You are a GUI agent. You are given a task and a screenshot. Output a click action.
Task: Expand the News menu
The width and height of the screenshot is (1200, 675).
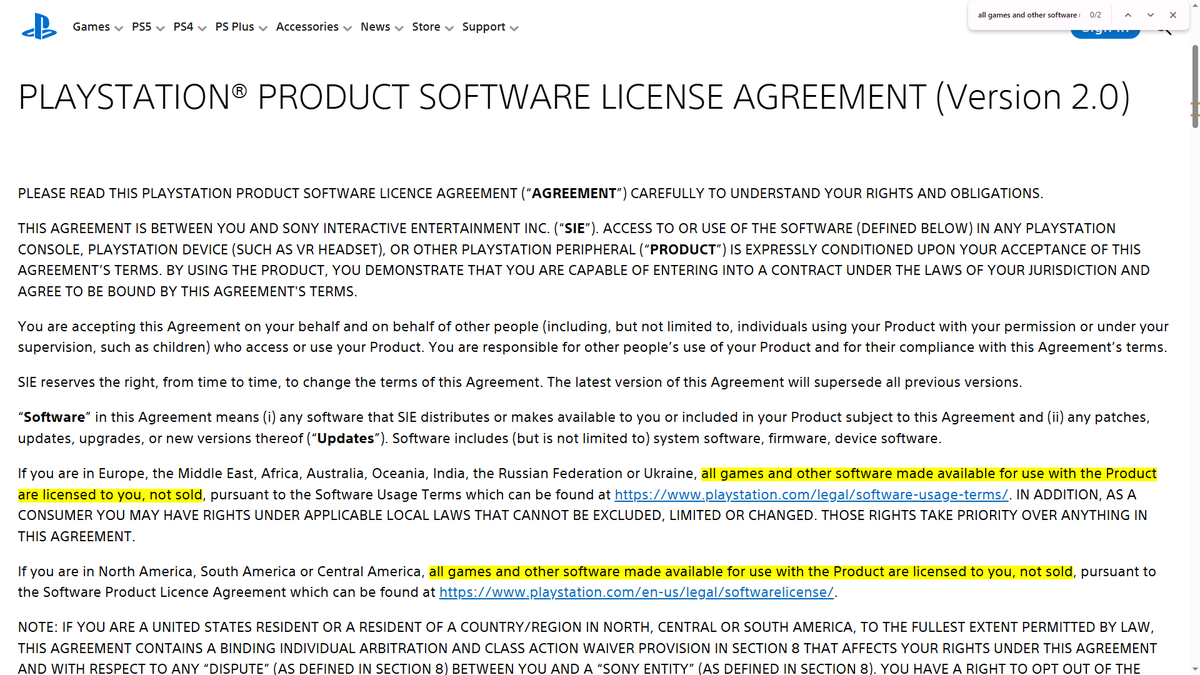pos(382,27)
